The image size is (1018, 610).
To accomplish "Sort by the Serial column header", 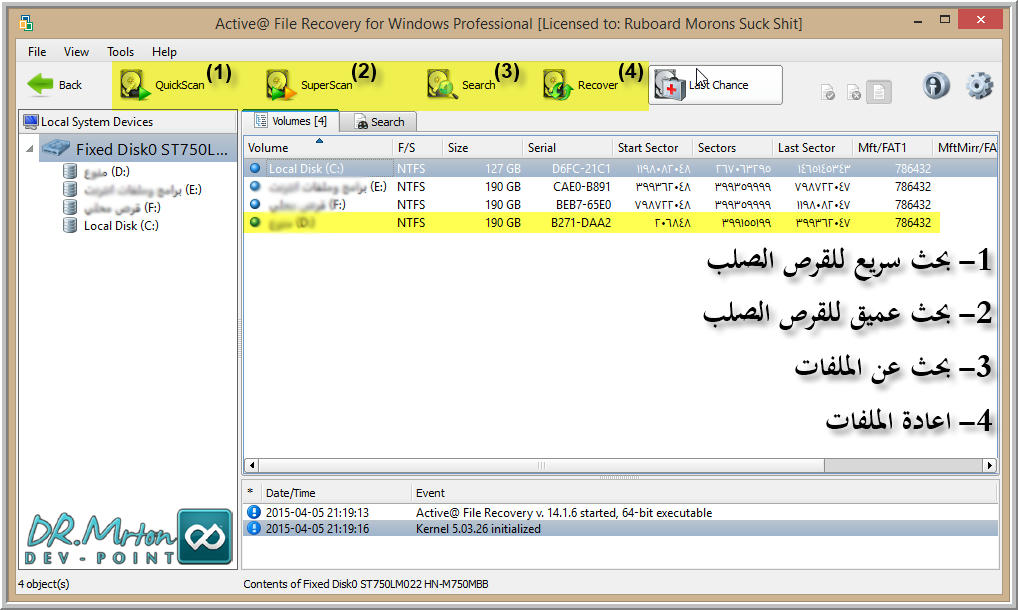I will (567, 148).
